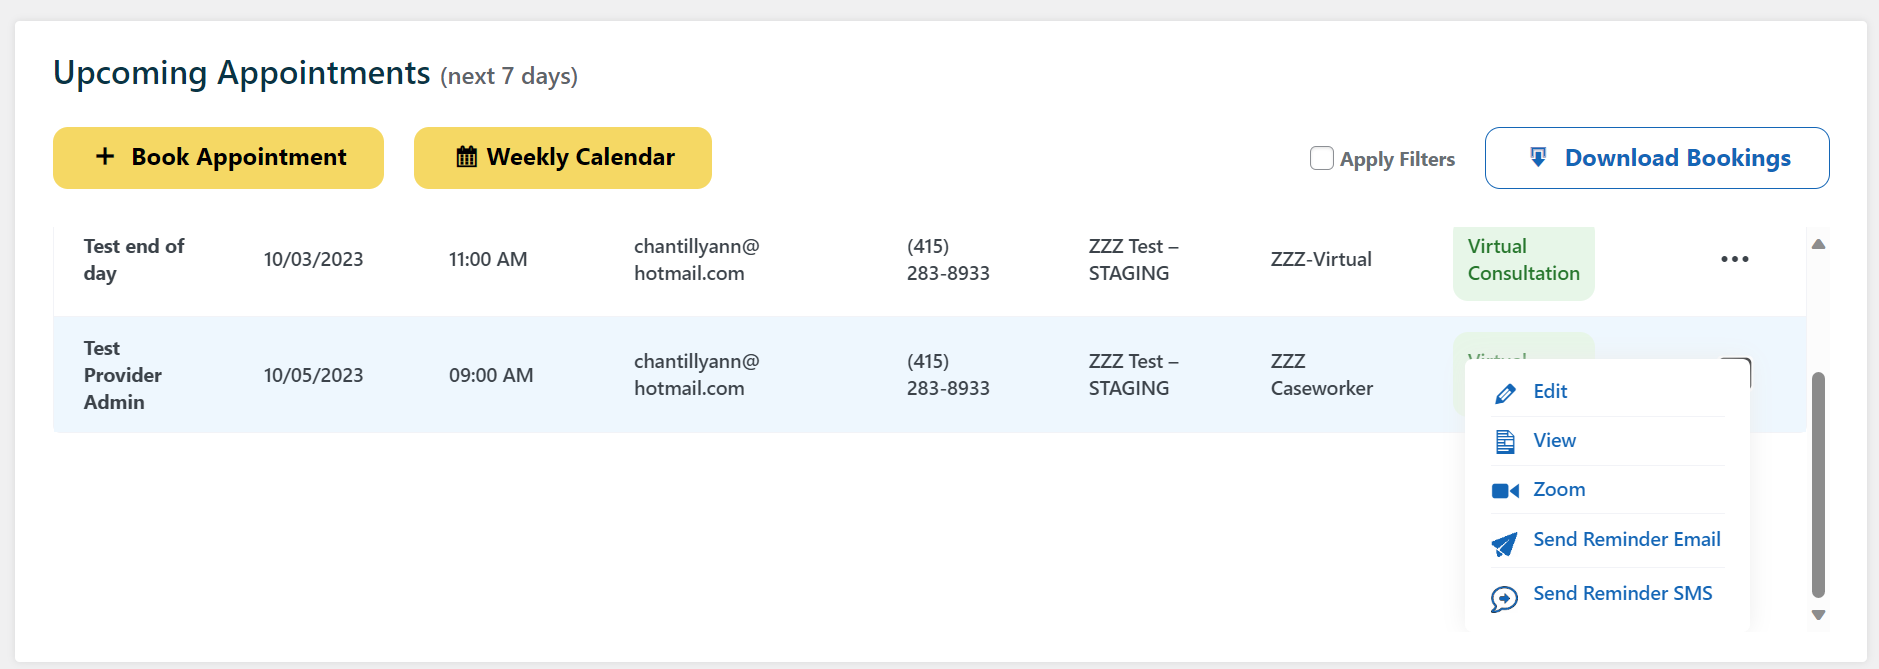Click the download icon on Download Bookings
Image resolution: width=1879 pixels, height=669 pixels.
1538,157
